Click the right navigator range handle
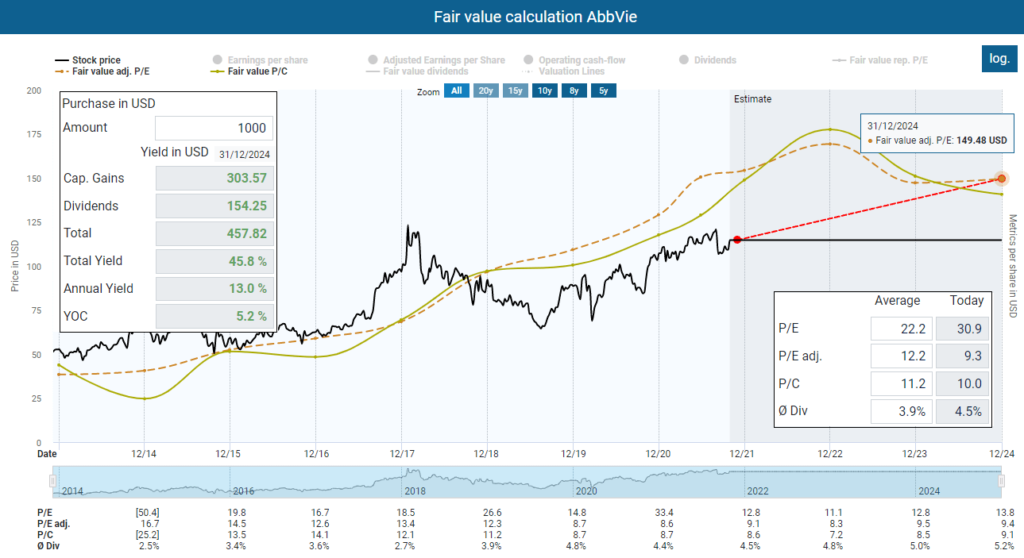The height and width of the screenshot is (558, 1024). point(1001,482)
